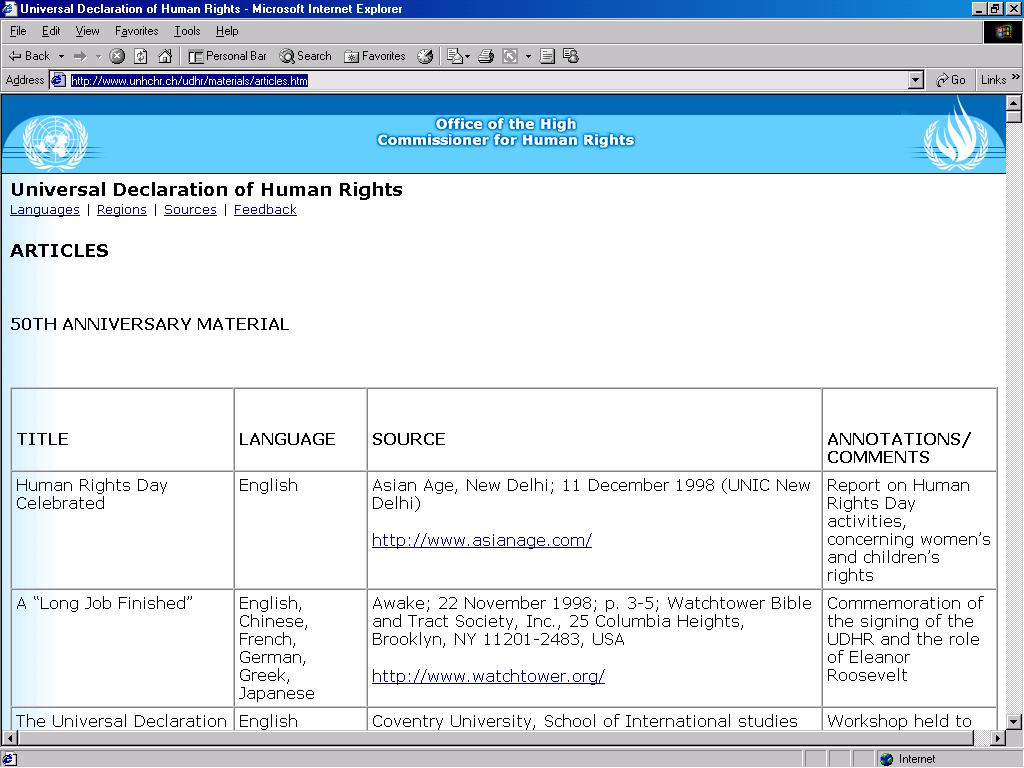Click 'Office of the High Commissioner' banner text
Screen dimensions: 1024x768
505,132
